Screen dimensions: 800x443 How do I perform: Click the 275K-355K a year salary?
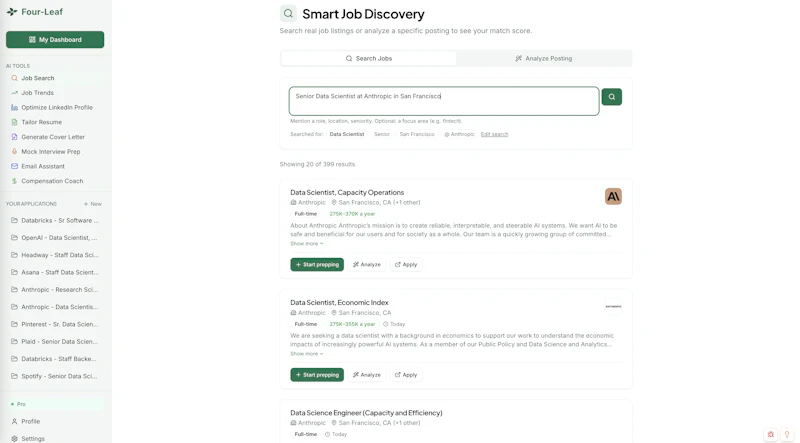pos(352,324)
